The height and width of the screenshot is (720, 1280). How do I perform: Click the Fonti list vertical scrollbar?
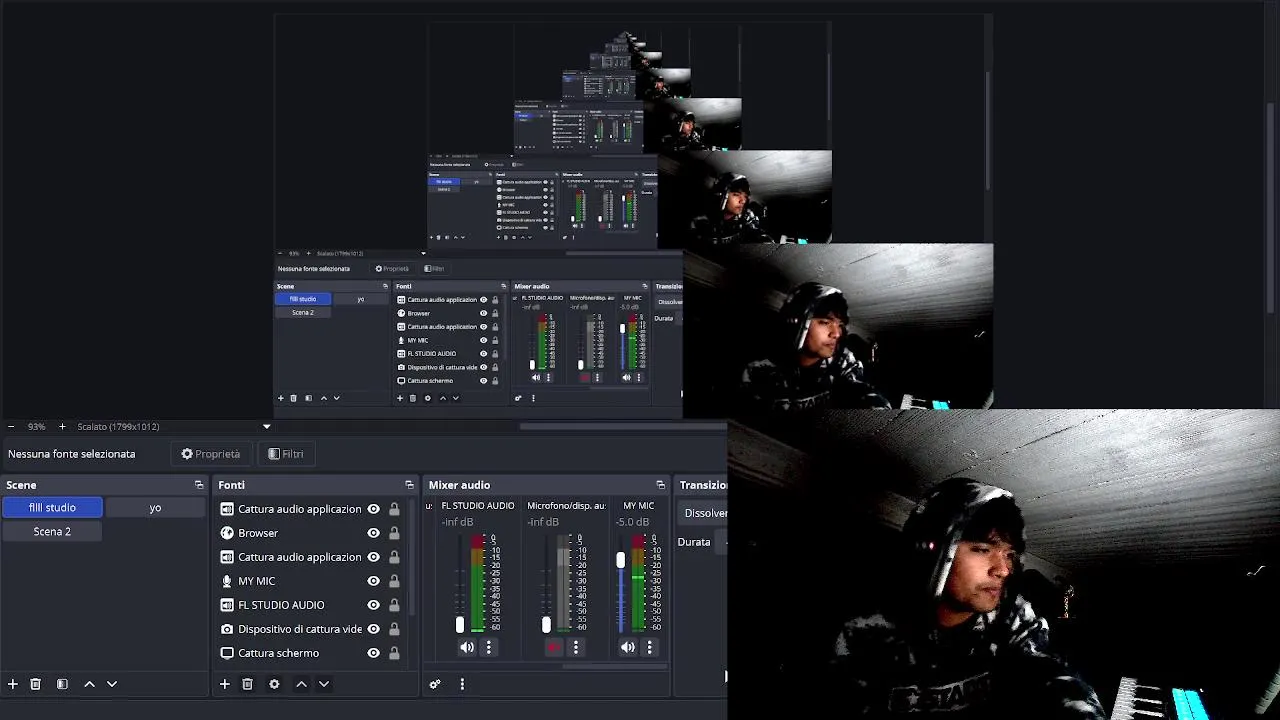click(x=410, y=555)
